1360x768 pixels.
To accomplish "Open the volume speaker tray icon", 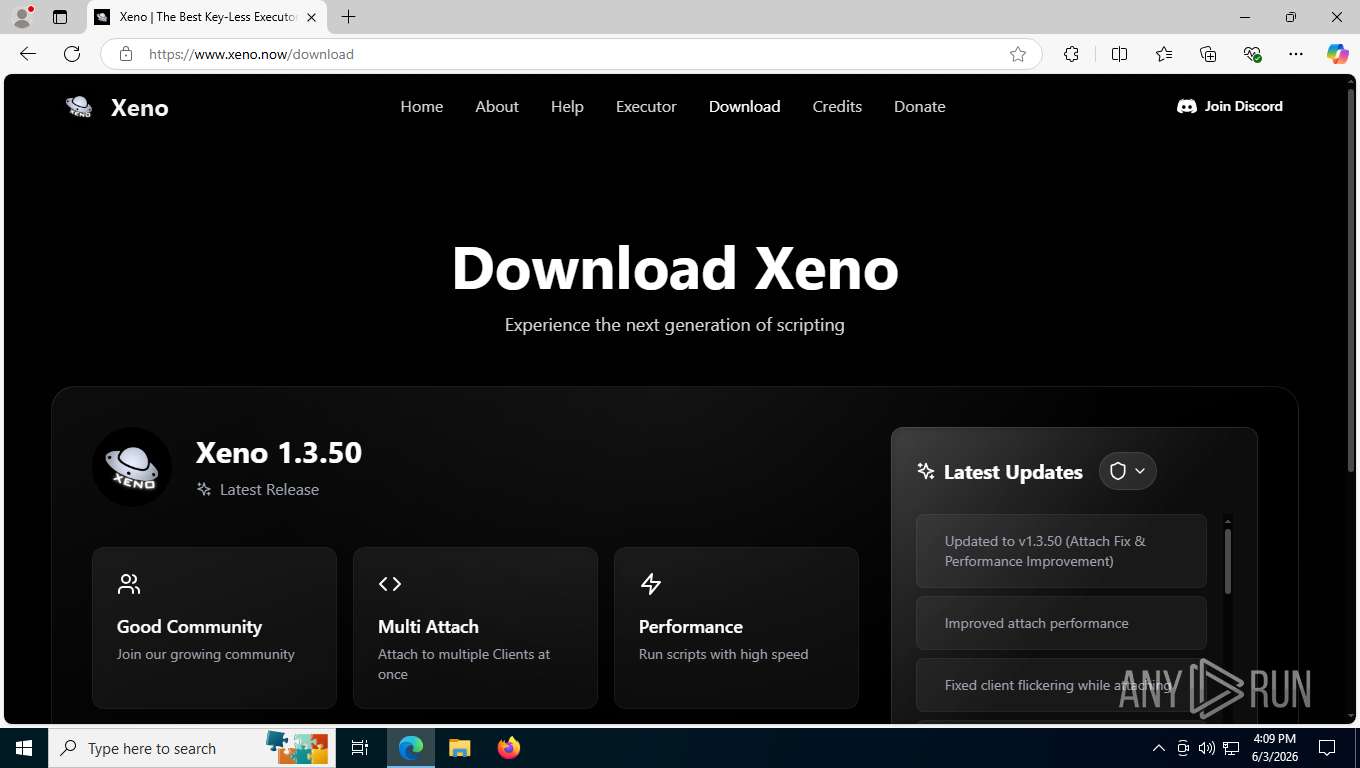I will pos(1207,748).
